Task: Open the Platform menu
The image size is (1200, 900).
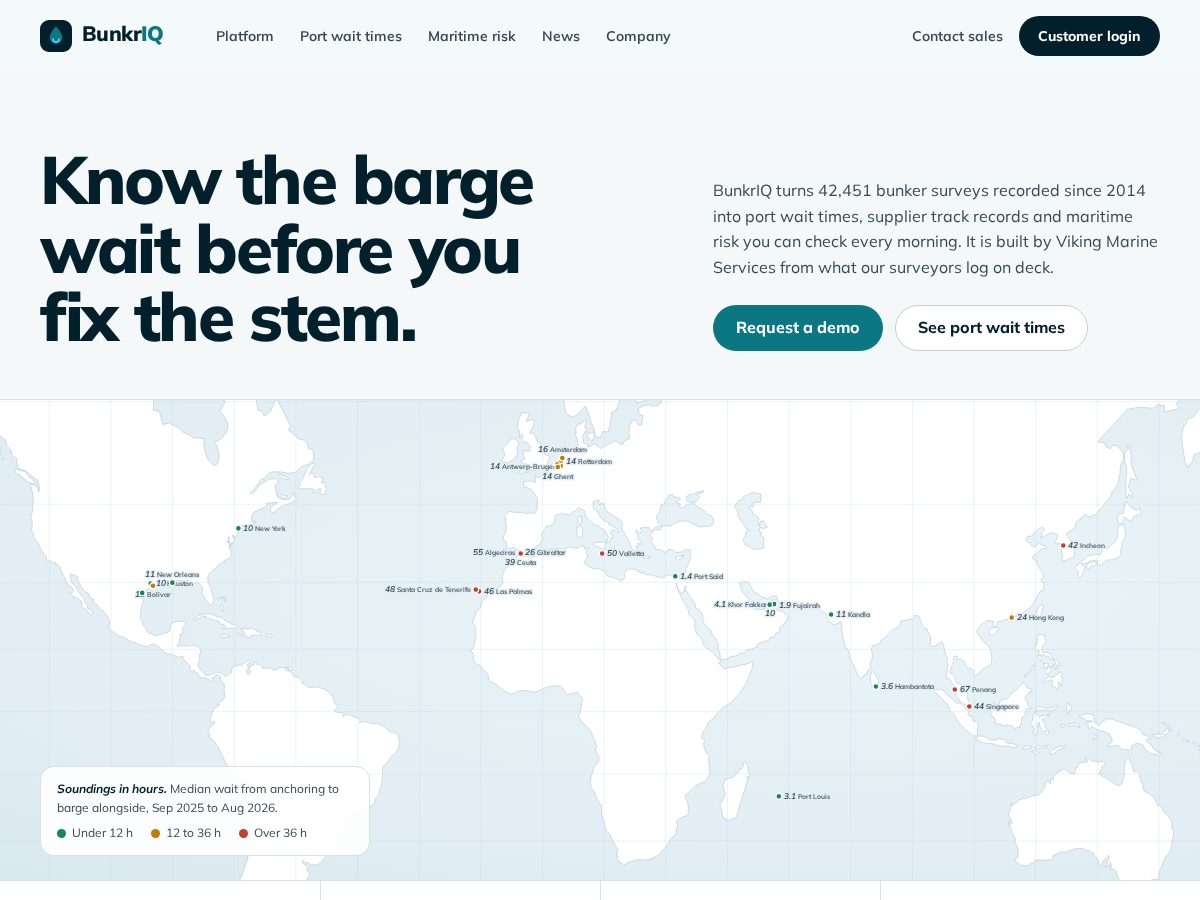Action: [x=245, y=36]
